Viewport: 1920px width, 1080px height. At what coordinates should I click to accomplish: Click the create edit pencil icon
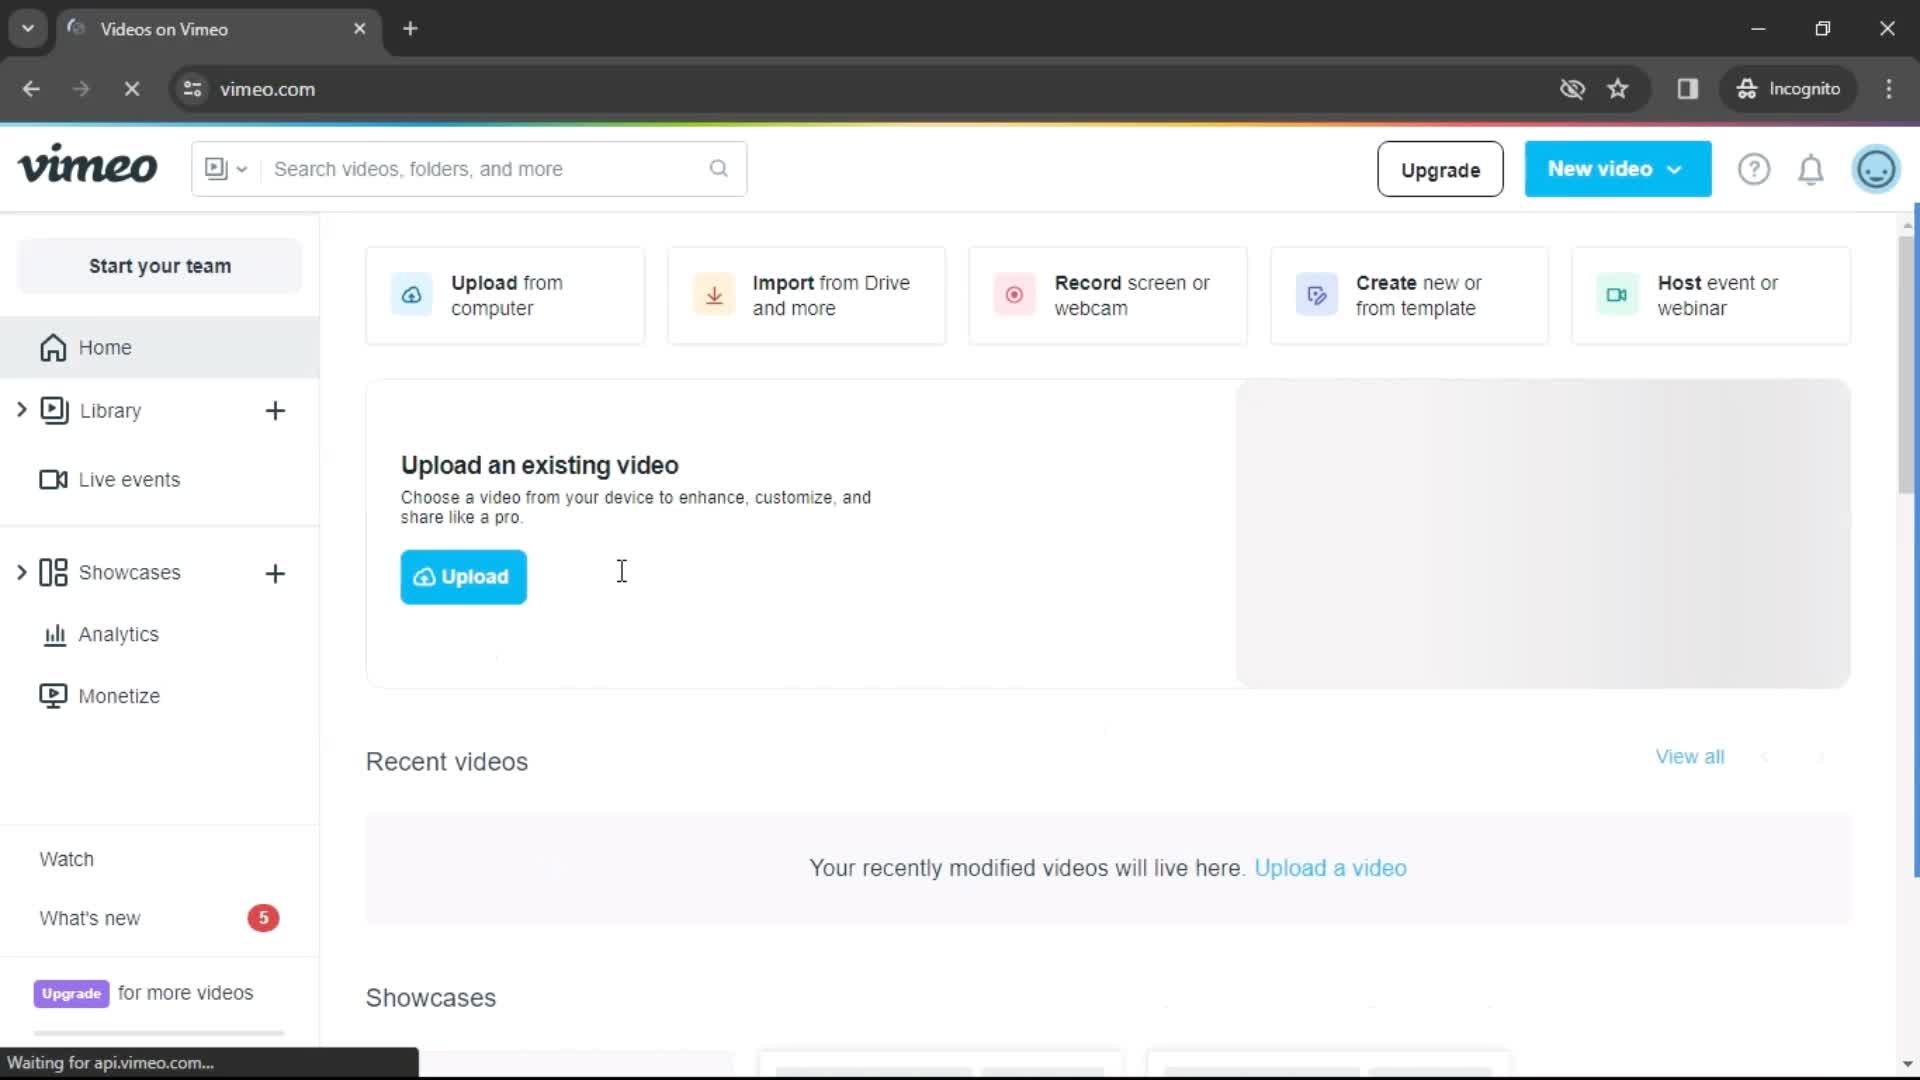[x=1317, y=295]
